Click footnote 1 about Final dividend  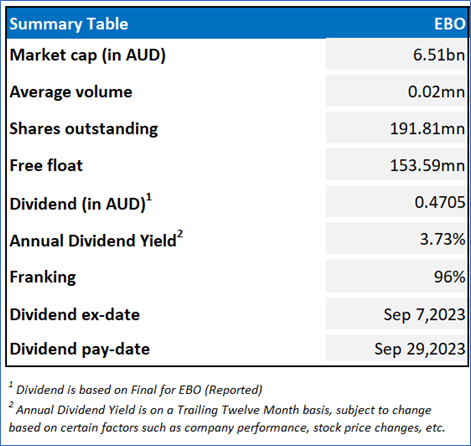(135, 389)
